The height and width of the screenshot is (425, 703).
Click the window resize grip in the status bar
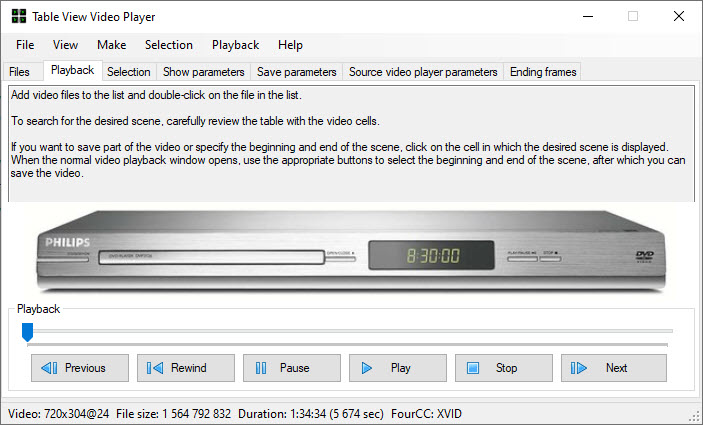tap(695, 417)
